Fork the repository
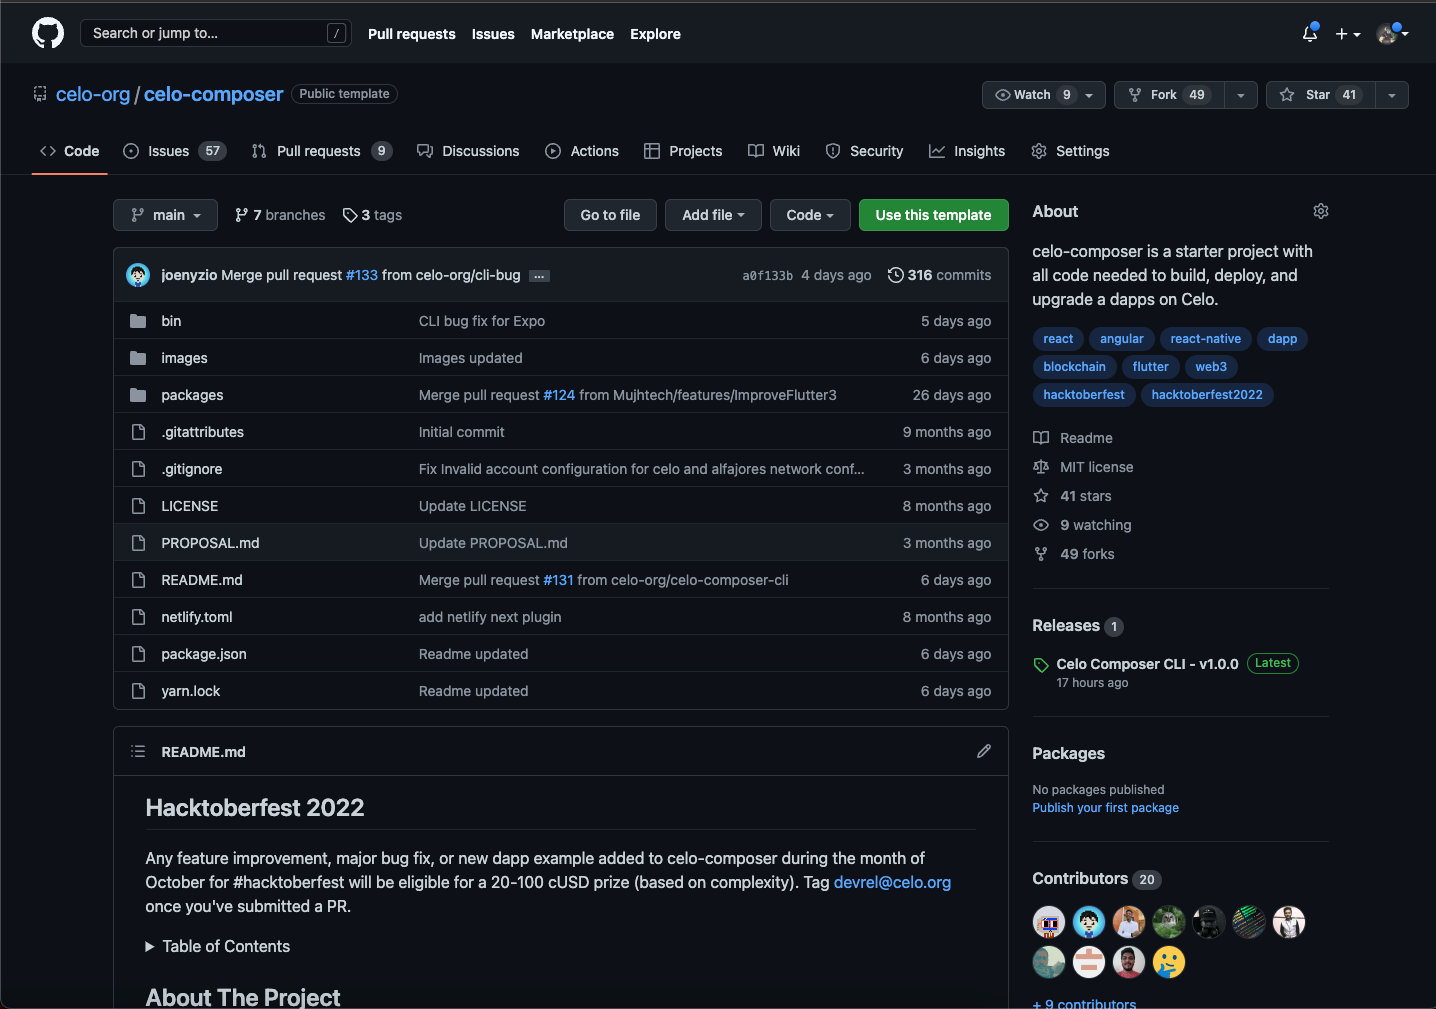 pyautogui.click(x=1169, y=95)
